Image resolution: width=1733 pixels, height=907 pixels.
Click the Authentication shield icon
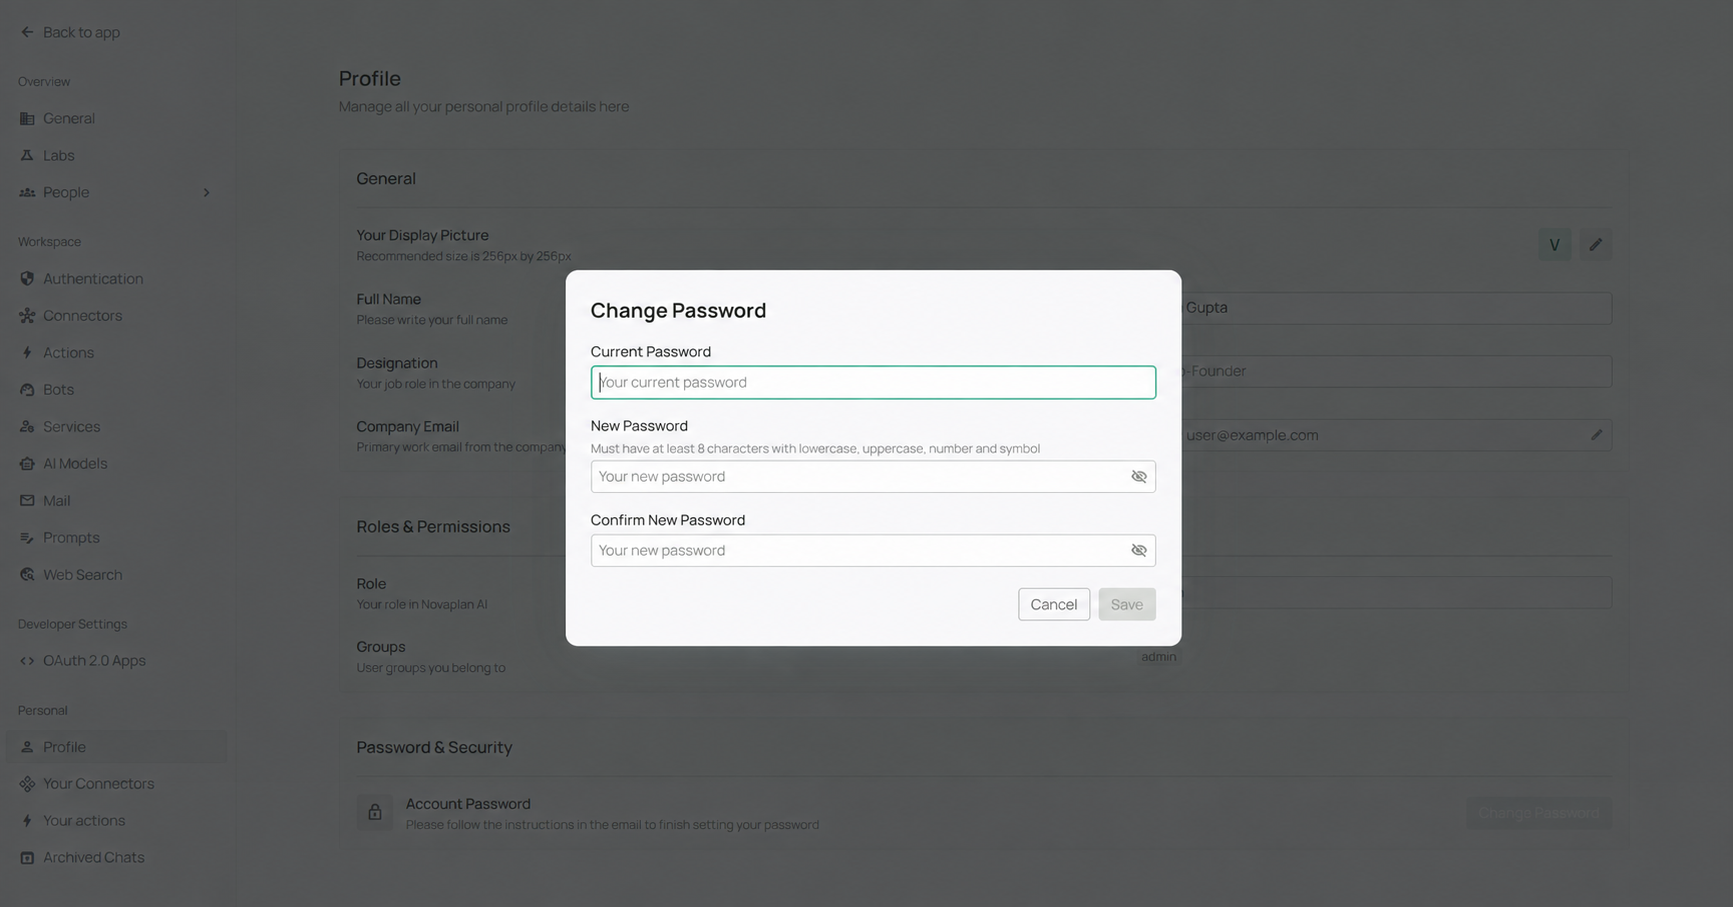tap(27, 279)
